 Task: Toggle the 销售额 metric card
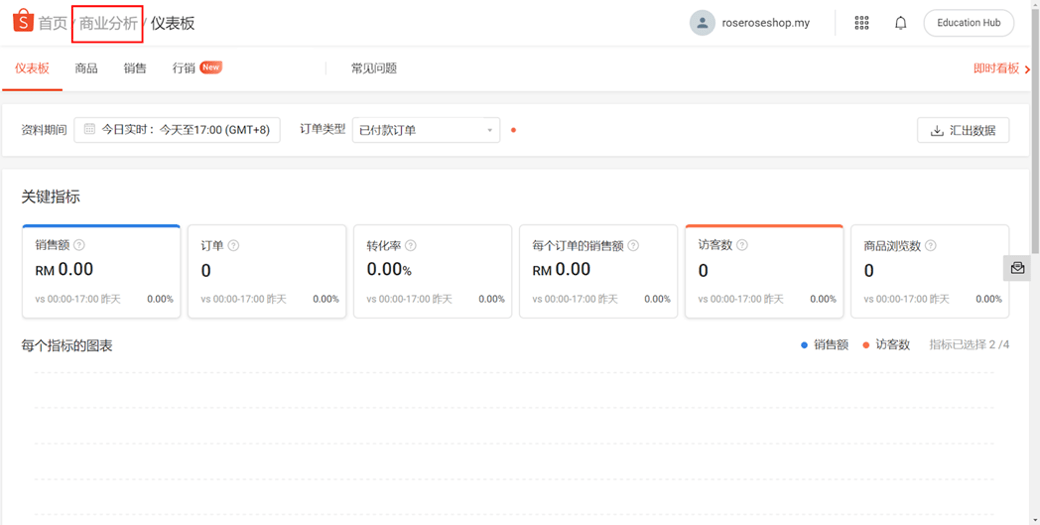point(101,272)
